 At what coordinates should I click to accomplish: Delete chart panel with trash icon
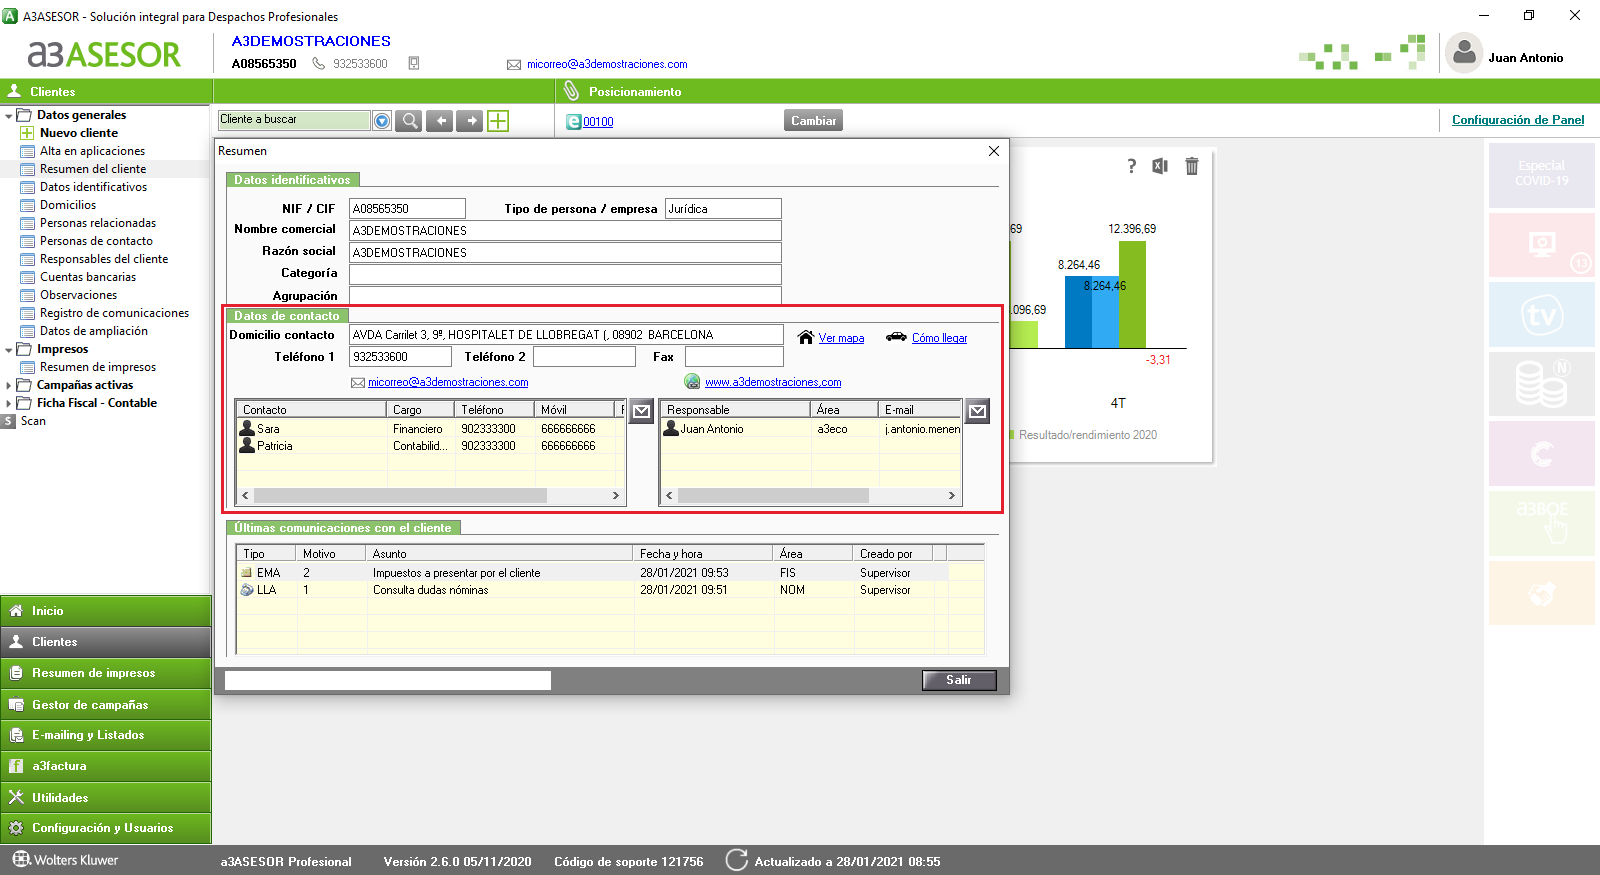point(1192,166)
